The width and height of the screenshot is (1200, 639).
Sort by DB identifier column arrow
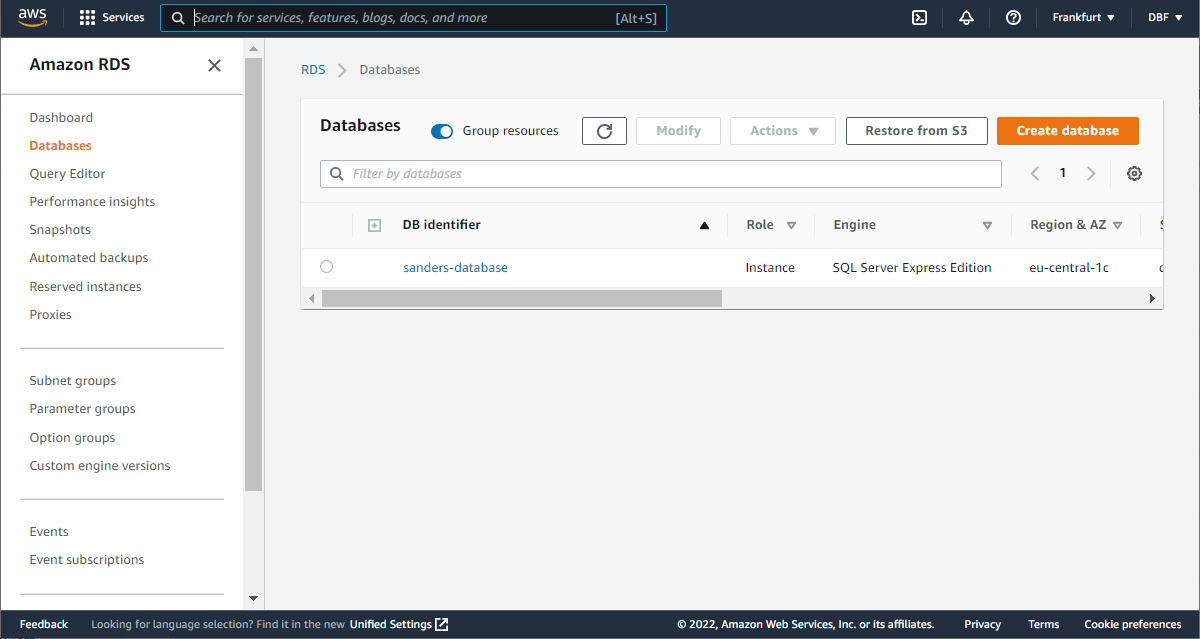coord(704,226)
